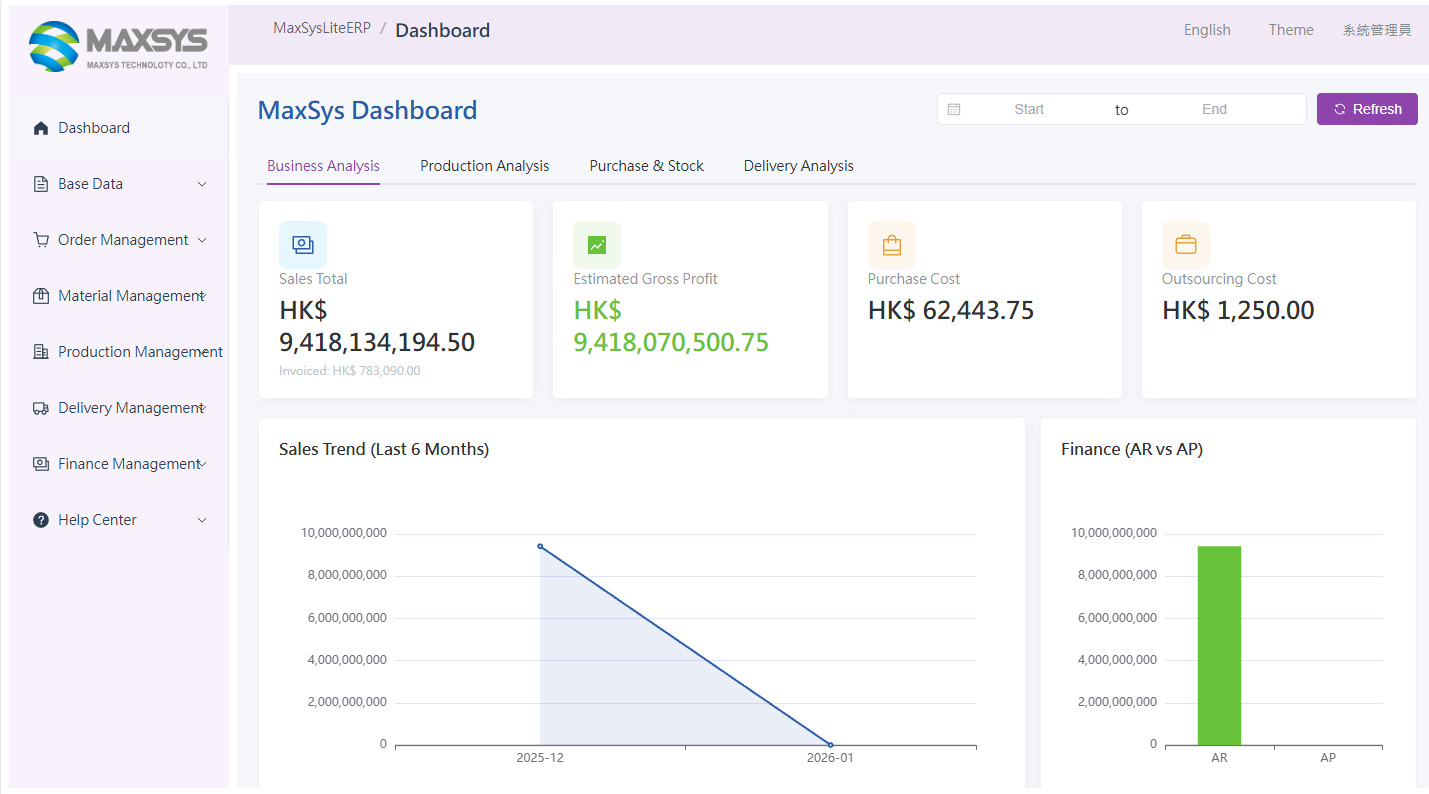Click the Purchase Cost shopping bag icon
The width and height of the screenshot is (1429, 794).
point(891,244)
